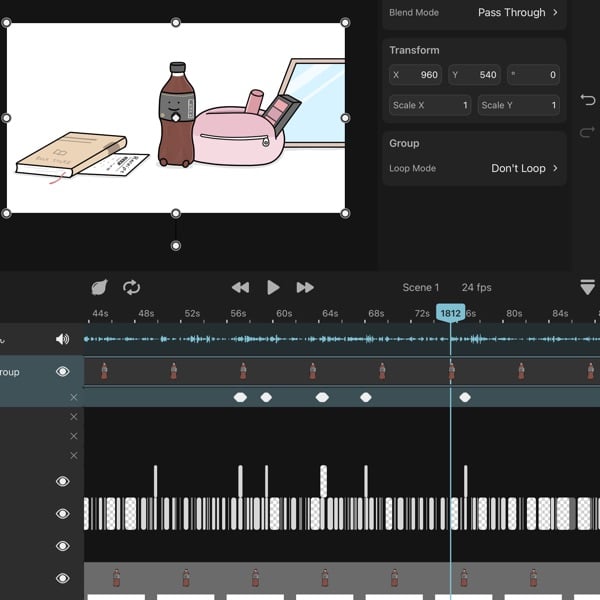The image size is (600, 600).
Task: Hide the group layer with its eye icon
Action: (63, 372)
